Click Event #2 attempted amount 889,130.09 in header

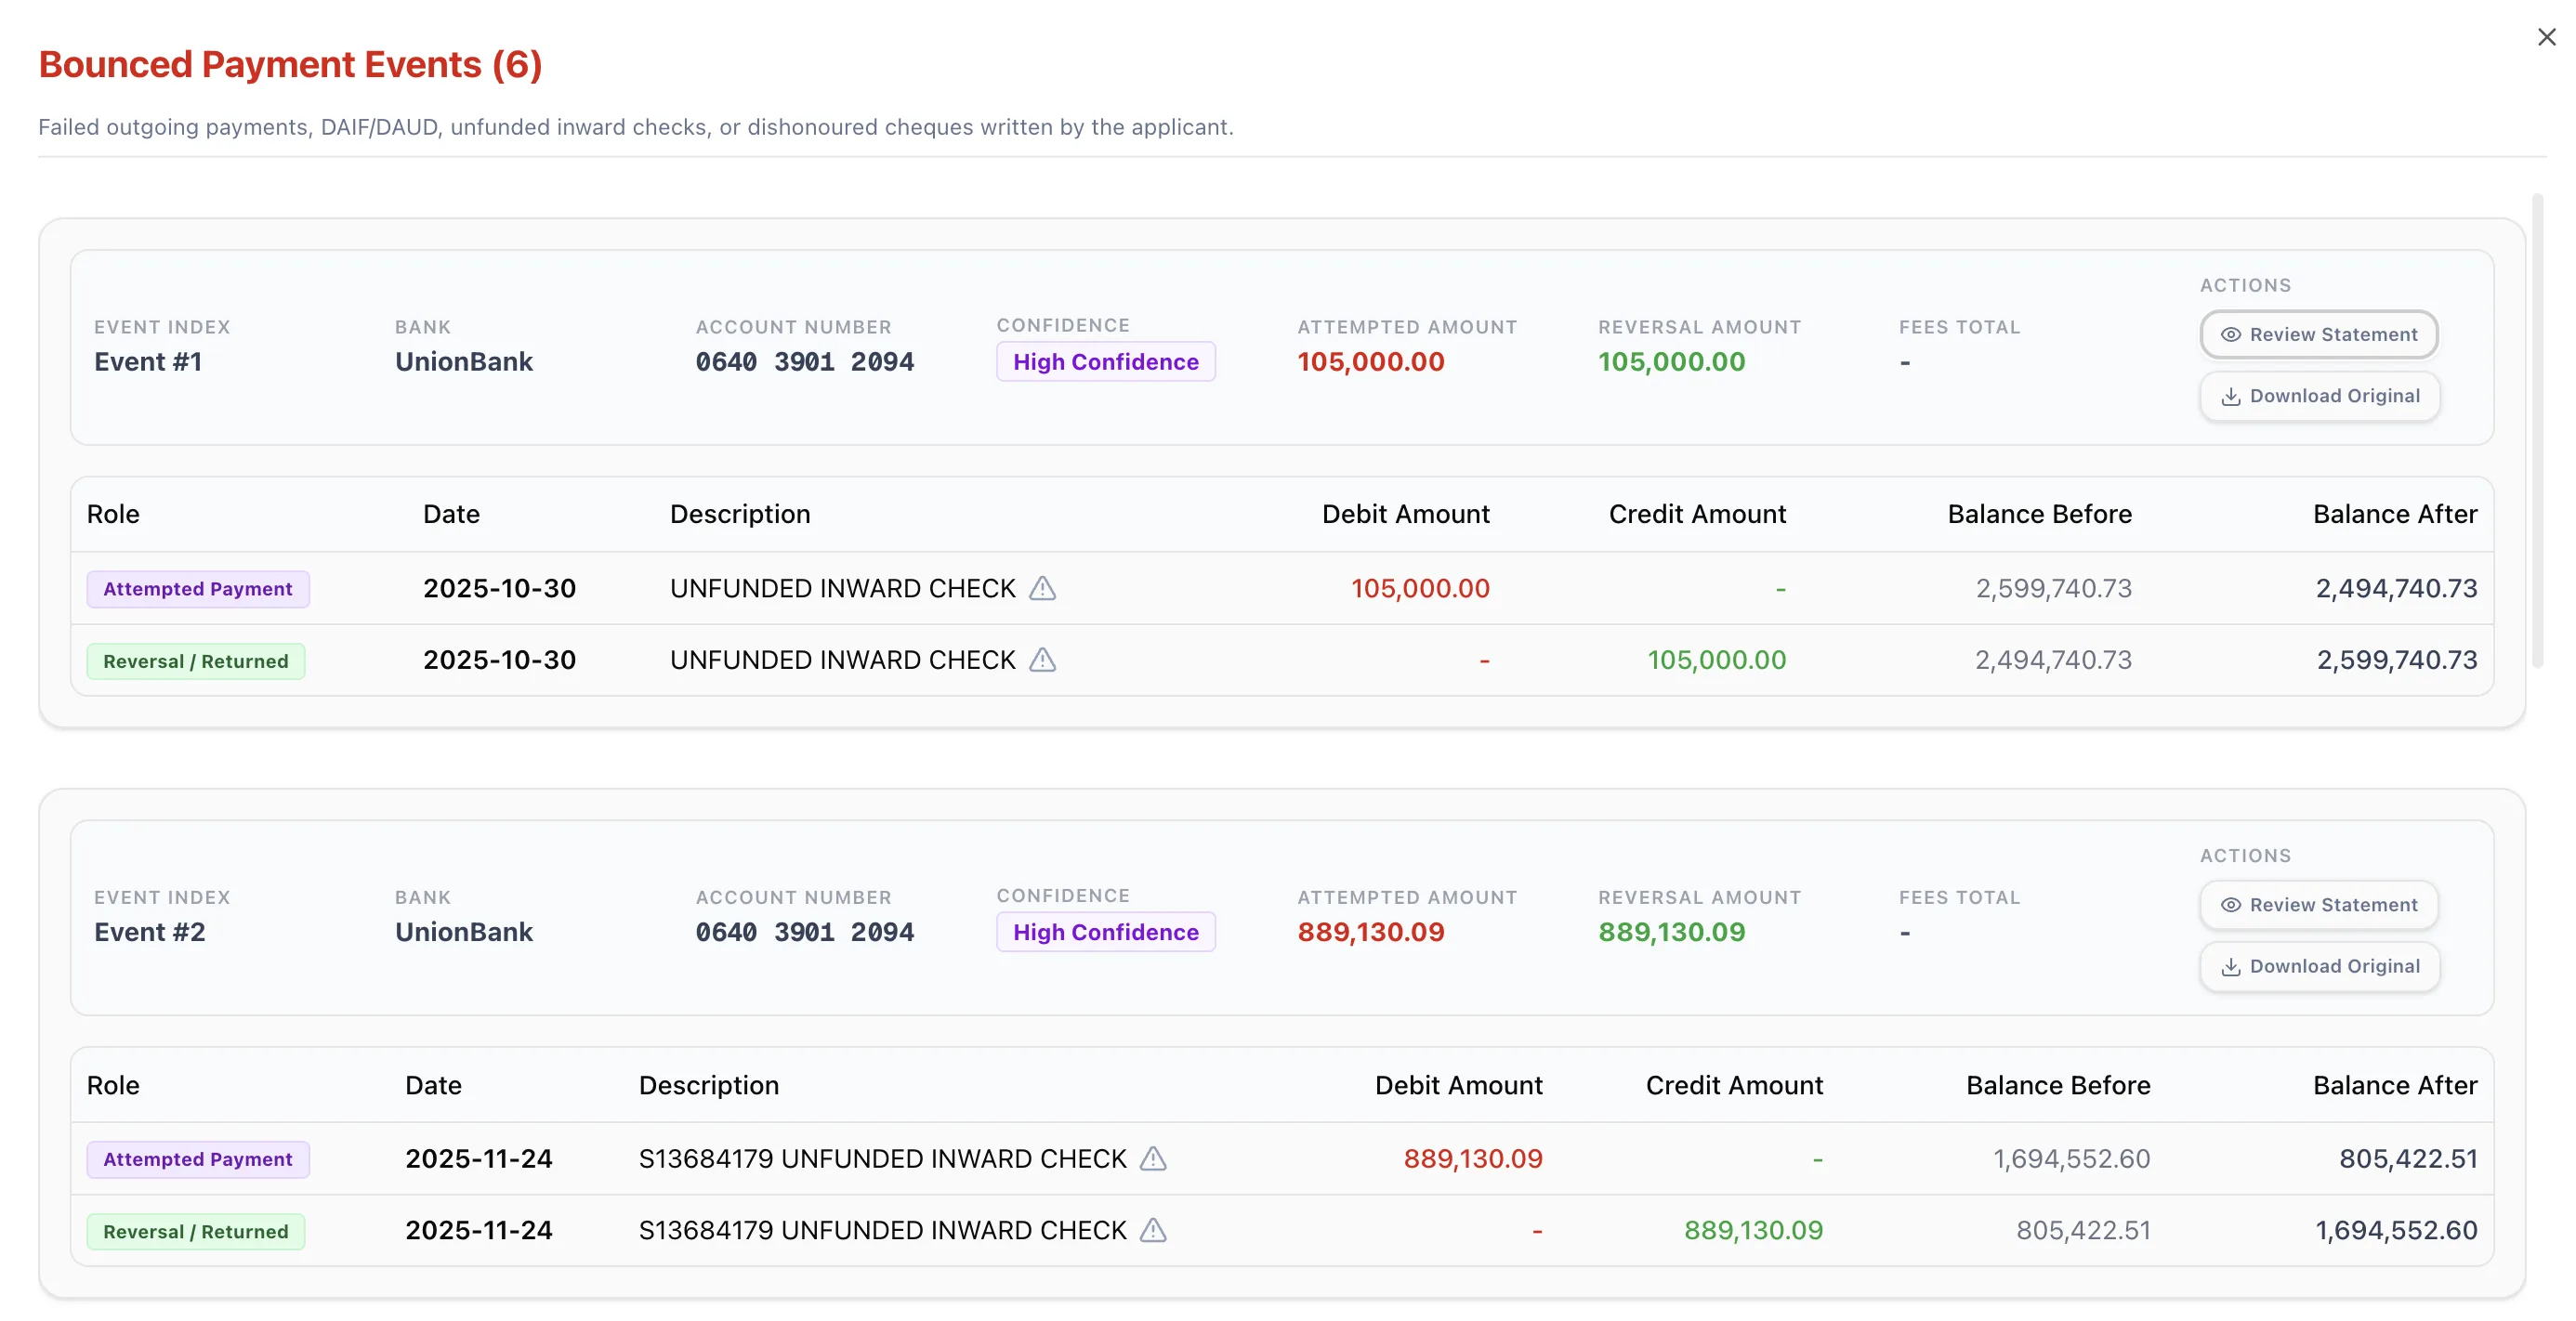tap(1370, 931)
